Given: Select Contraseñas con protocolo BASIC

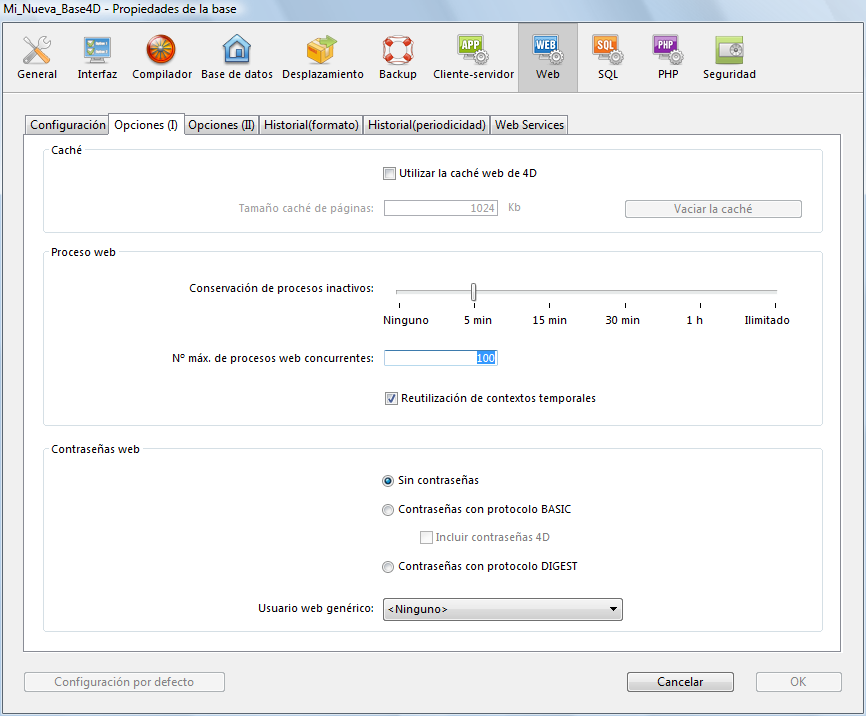Looking at the screenshot, I should point(388,510).
